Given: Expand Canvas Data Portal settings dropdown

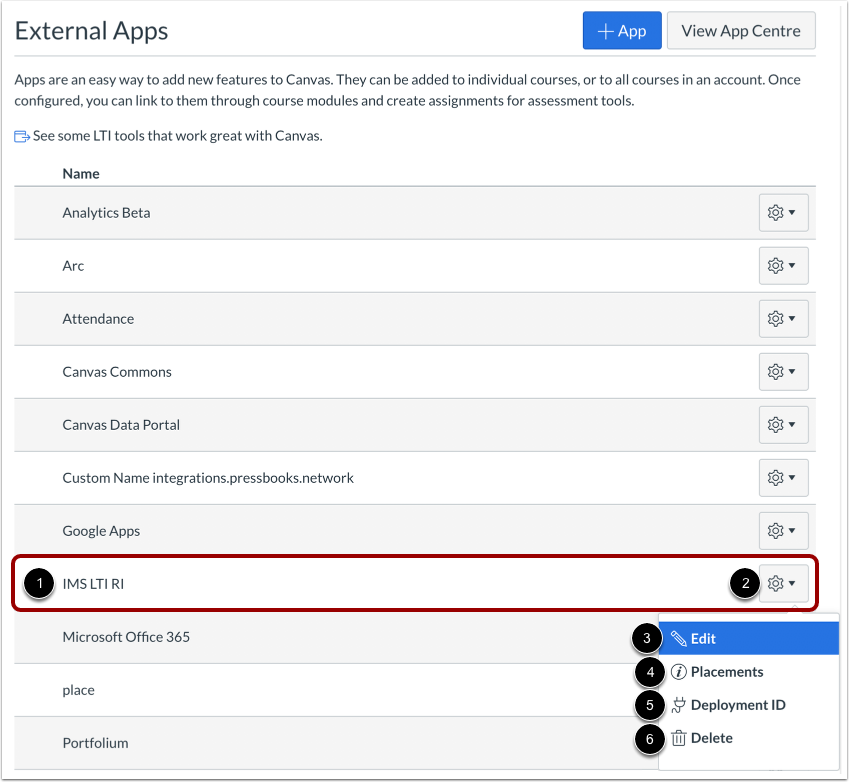Looking at the screenshot, I should 782,425.
